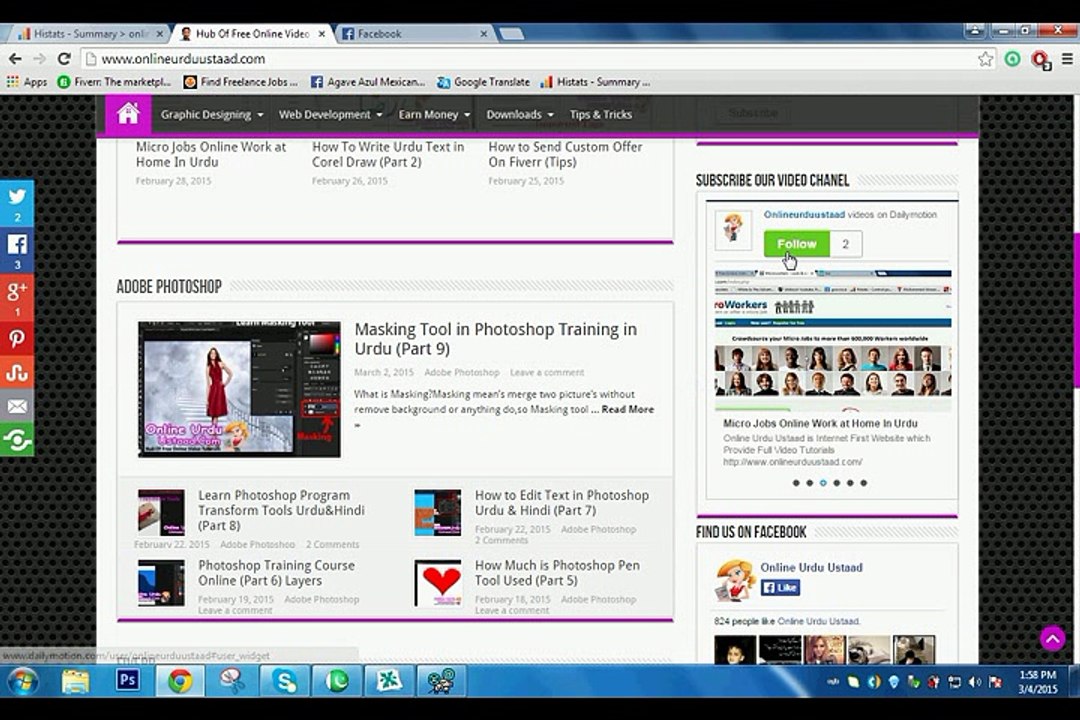This screenshot has width=1080, height=720.
Task: Expand Earn Money dropdown menu
Action: tap(434, 114)
